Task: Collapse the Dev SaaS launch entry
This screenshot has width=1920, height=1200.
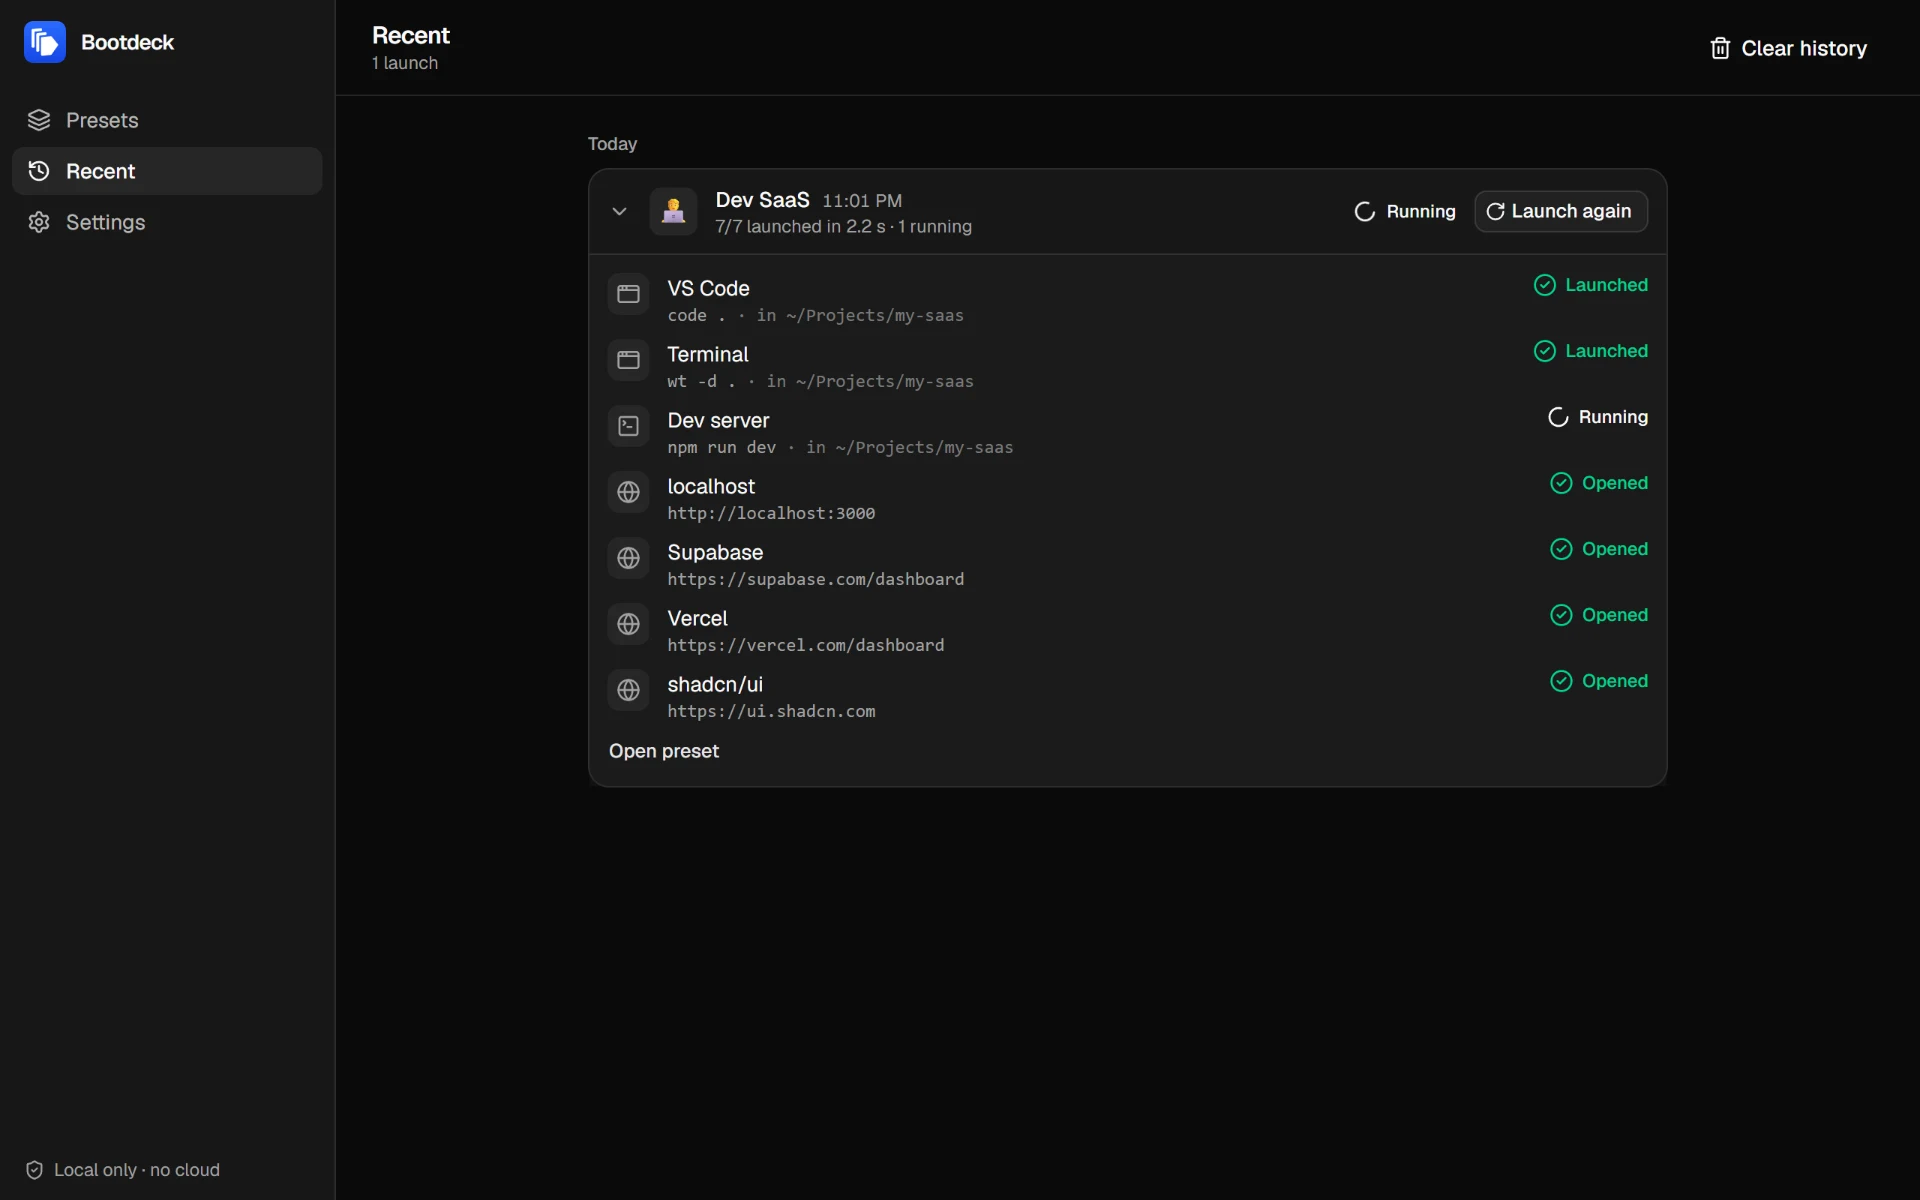Action: click(619, 211)
